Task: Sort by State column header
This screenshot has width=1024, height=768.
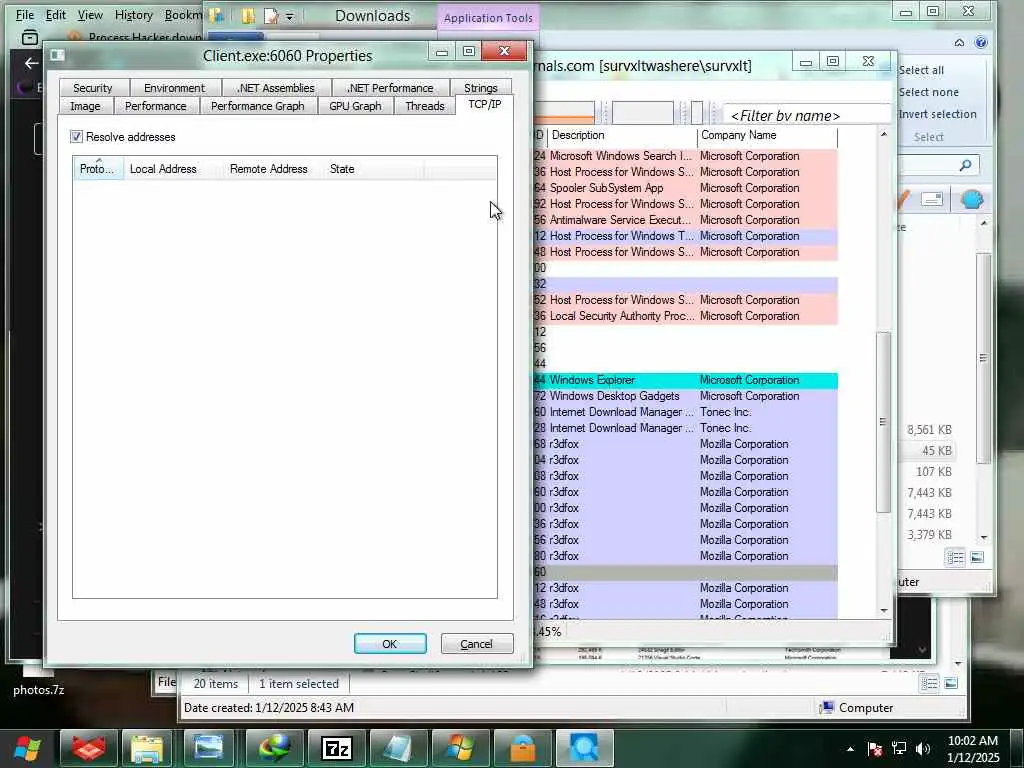Action: (x=374, y=168)
